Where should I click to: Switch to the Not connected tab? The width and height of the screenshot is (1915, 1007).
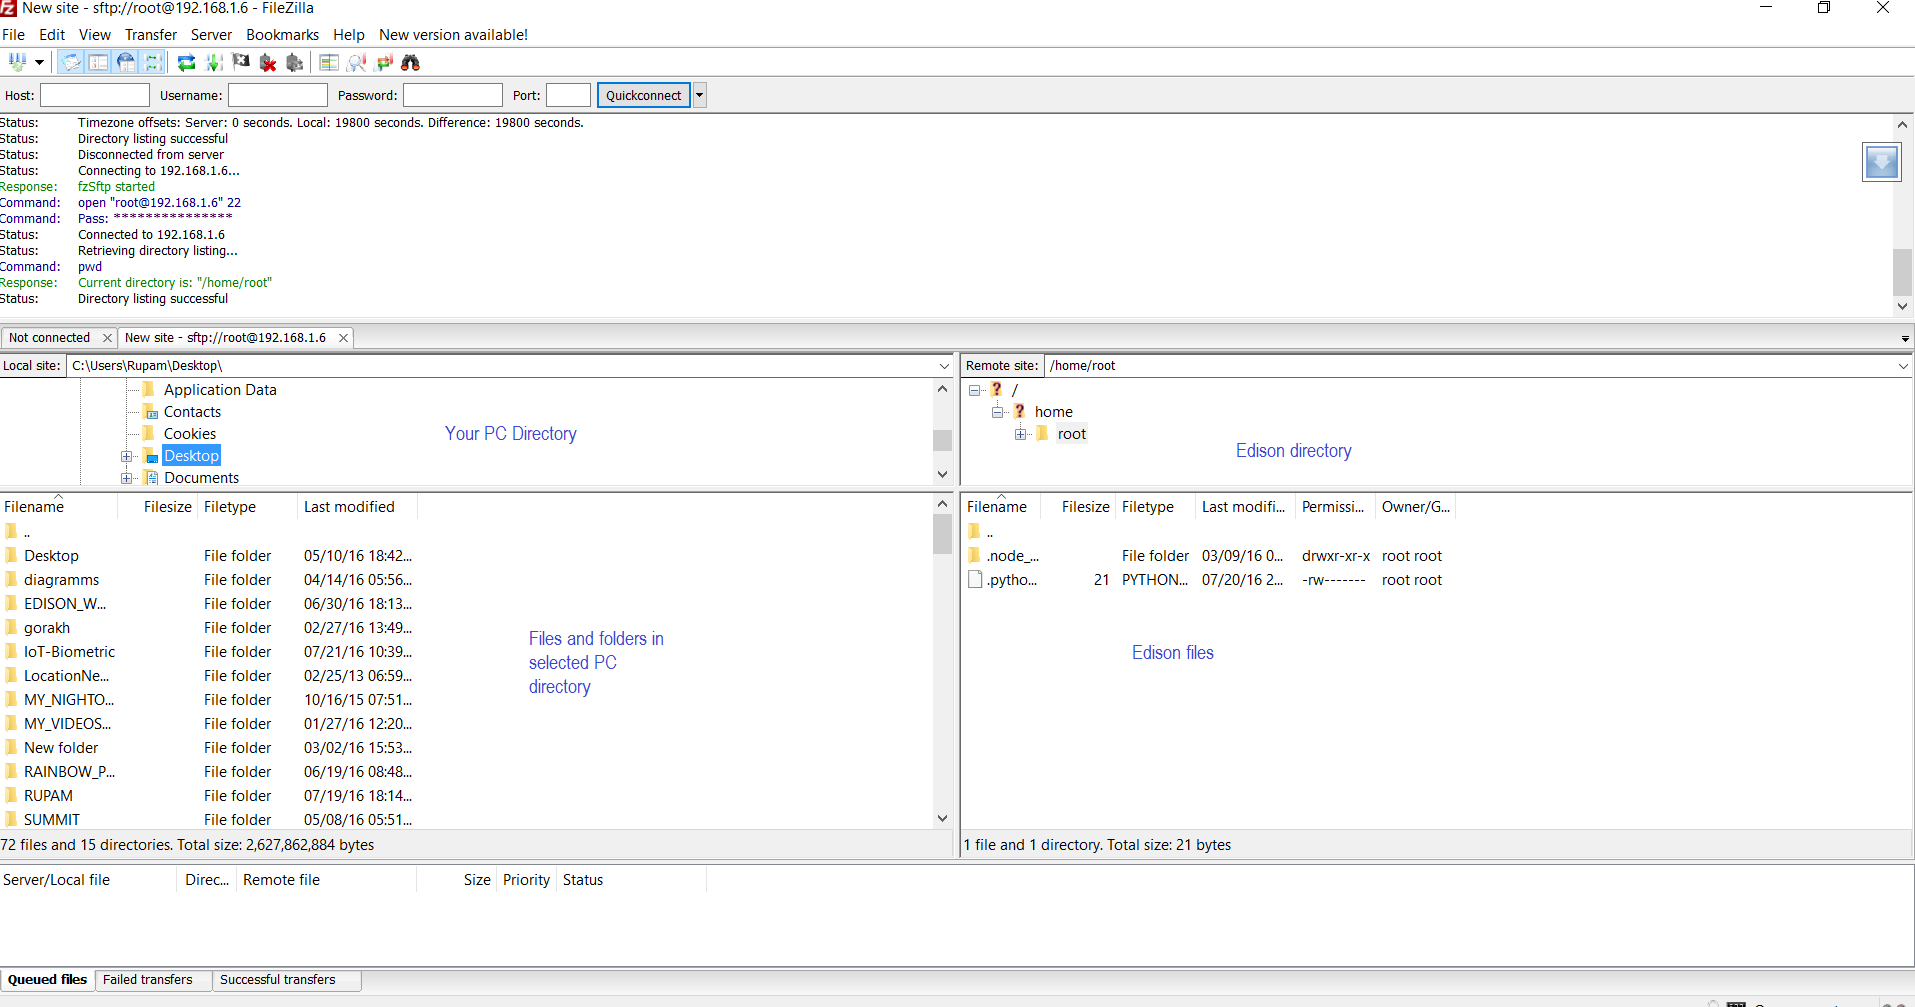[49, 337]
